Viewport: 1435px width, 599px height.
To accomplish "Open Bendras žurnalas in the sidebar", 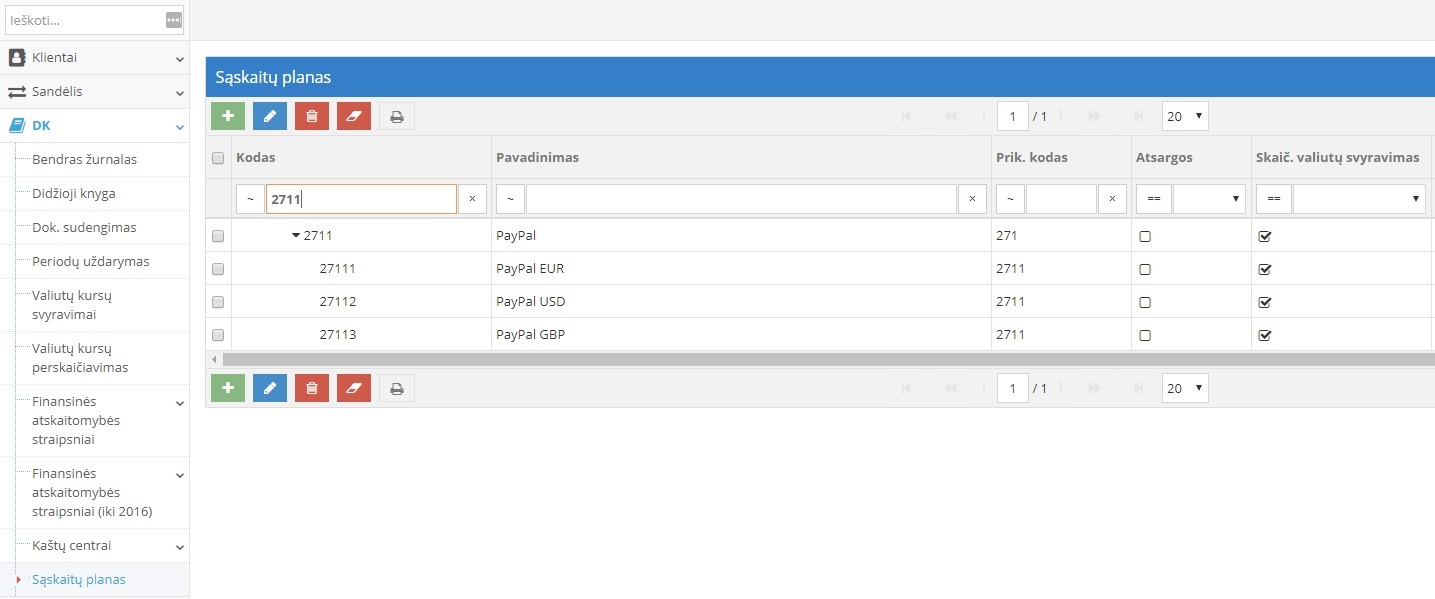I will pyautogui.click(x=85, y=160).
